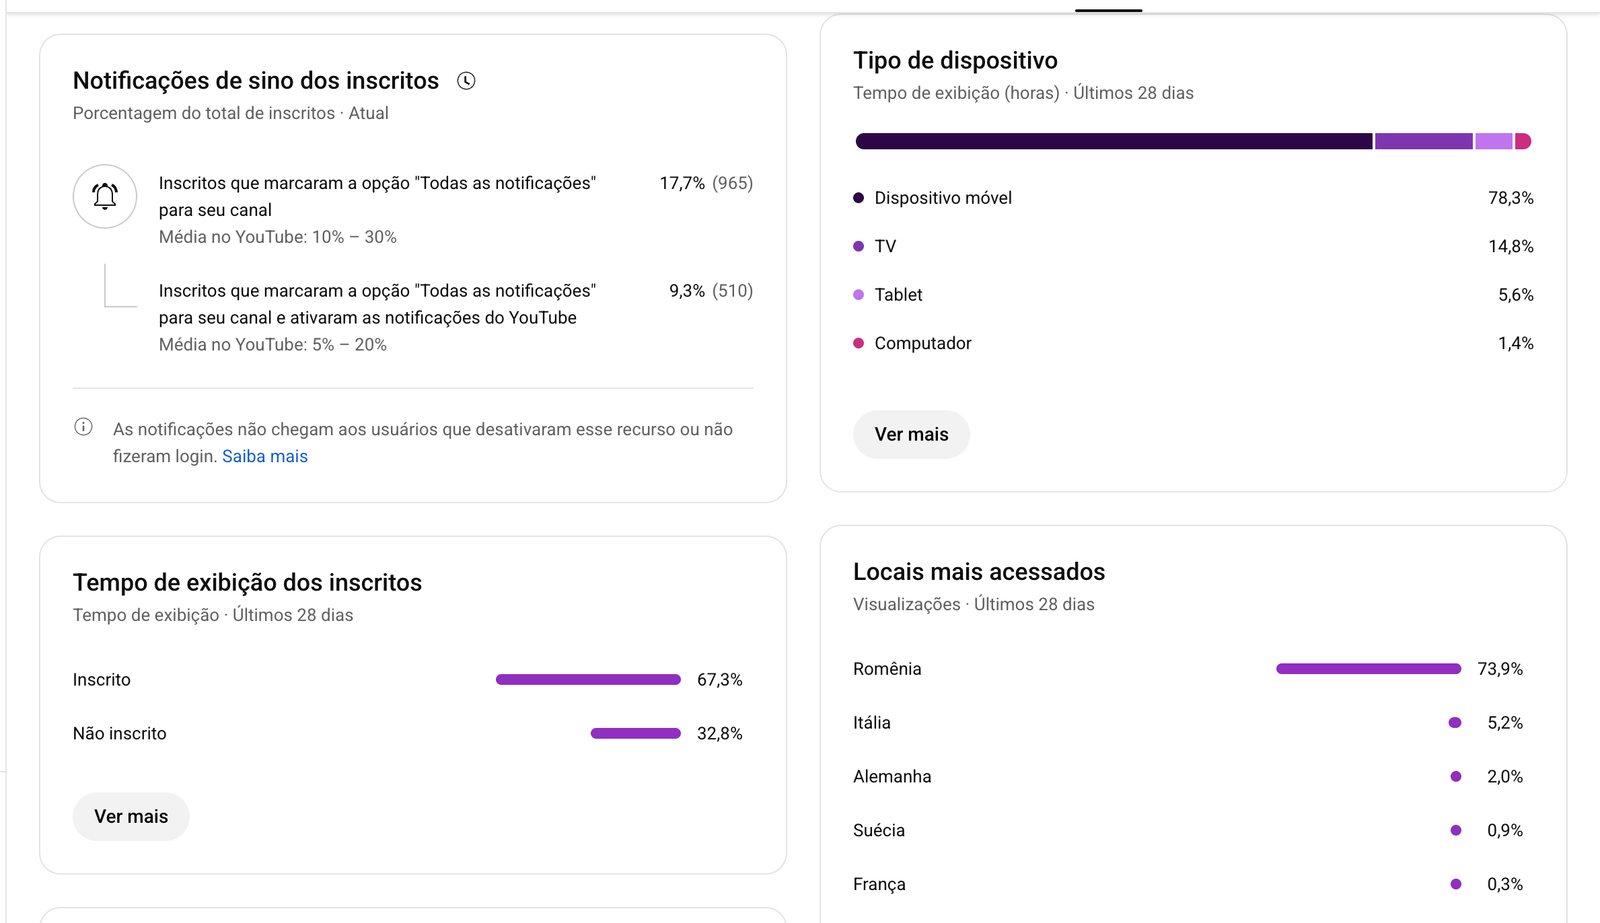This screenshot has height=923, width=1600.
Task: Click the França data point dot
Action: click(1456, 884)
